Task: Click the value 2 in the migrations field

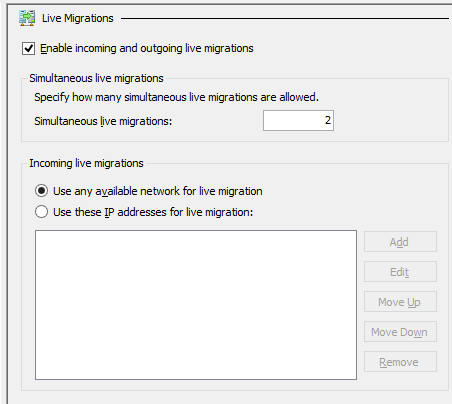Action: click(328, 120)
